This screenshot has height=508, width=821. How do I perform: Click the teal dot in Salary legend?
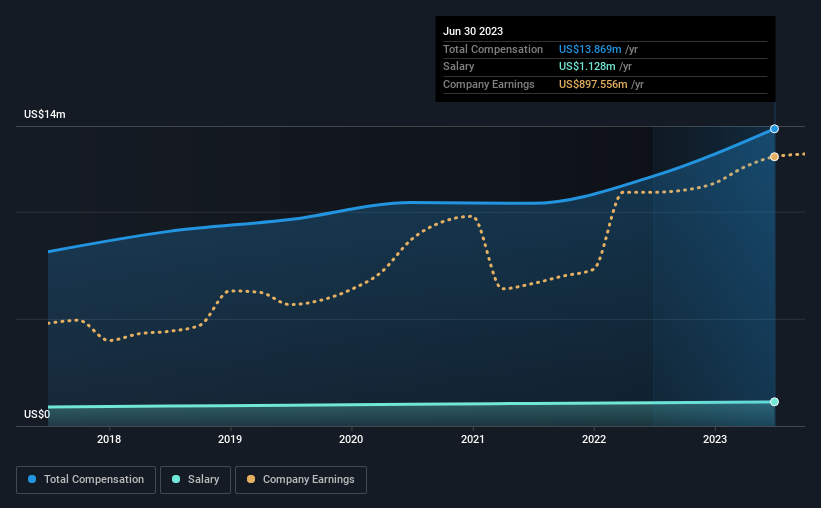(176, 479)
